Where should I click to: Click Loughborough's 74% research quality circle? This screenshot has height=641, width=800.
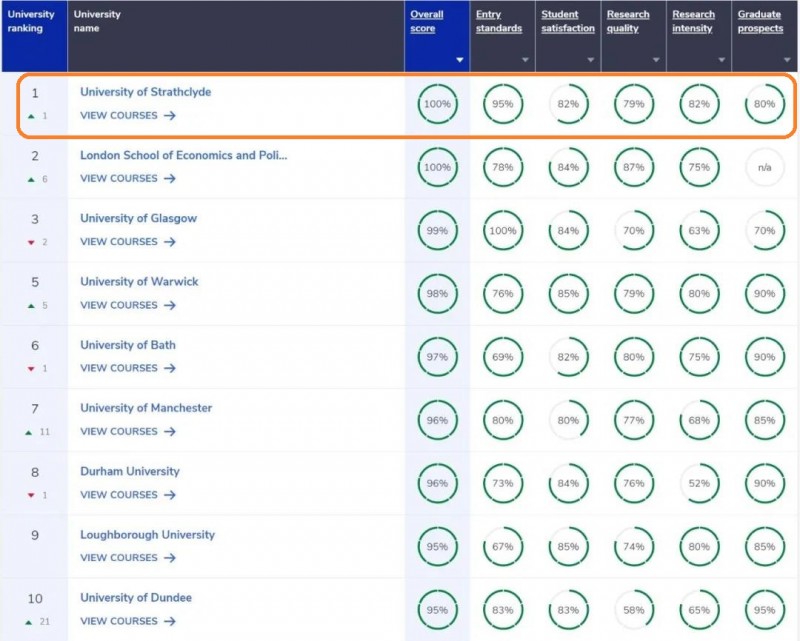[633, 547]
